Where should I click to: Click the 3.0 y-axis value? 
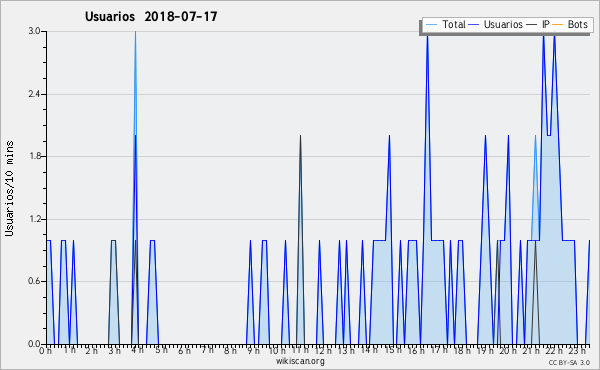point(34,31)
